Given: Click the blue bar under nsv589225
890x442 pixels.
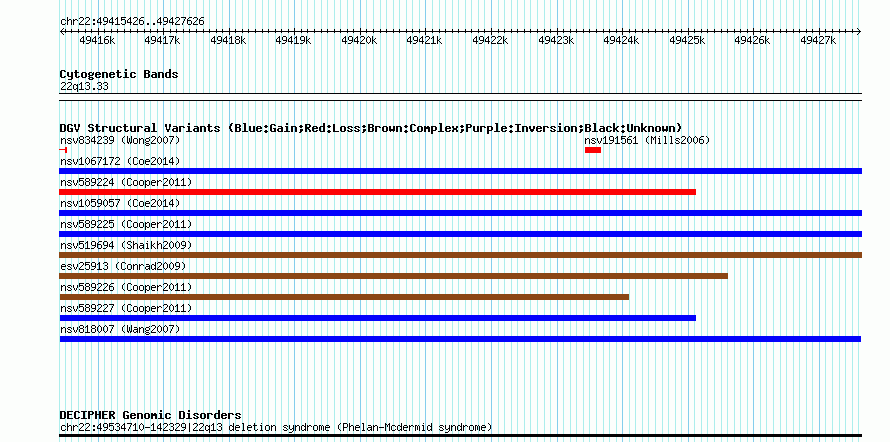Looking at the screenshot, I should [460, 234].
